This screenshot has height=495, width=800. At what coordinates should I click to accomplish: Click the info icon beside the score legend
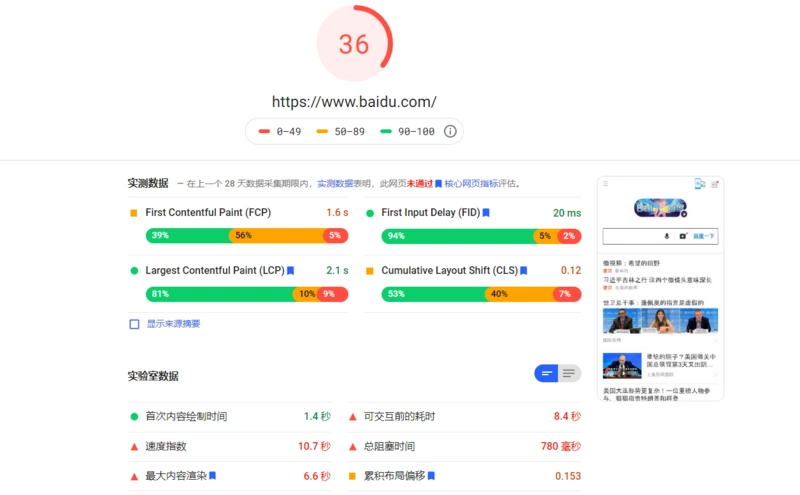[x=450, y=131]
